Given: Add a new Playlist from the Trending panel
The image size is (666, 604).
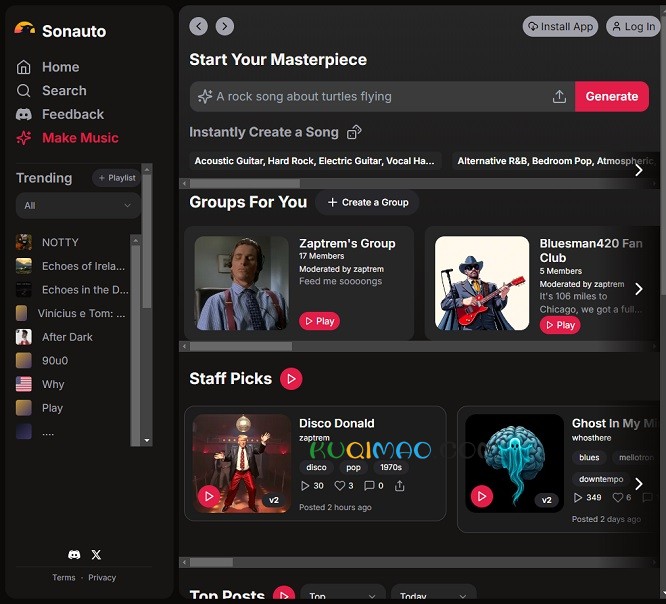Looking at the screenshot, I should (116, 178).
